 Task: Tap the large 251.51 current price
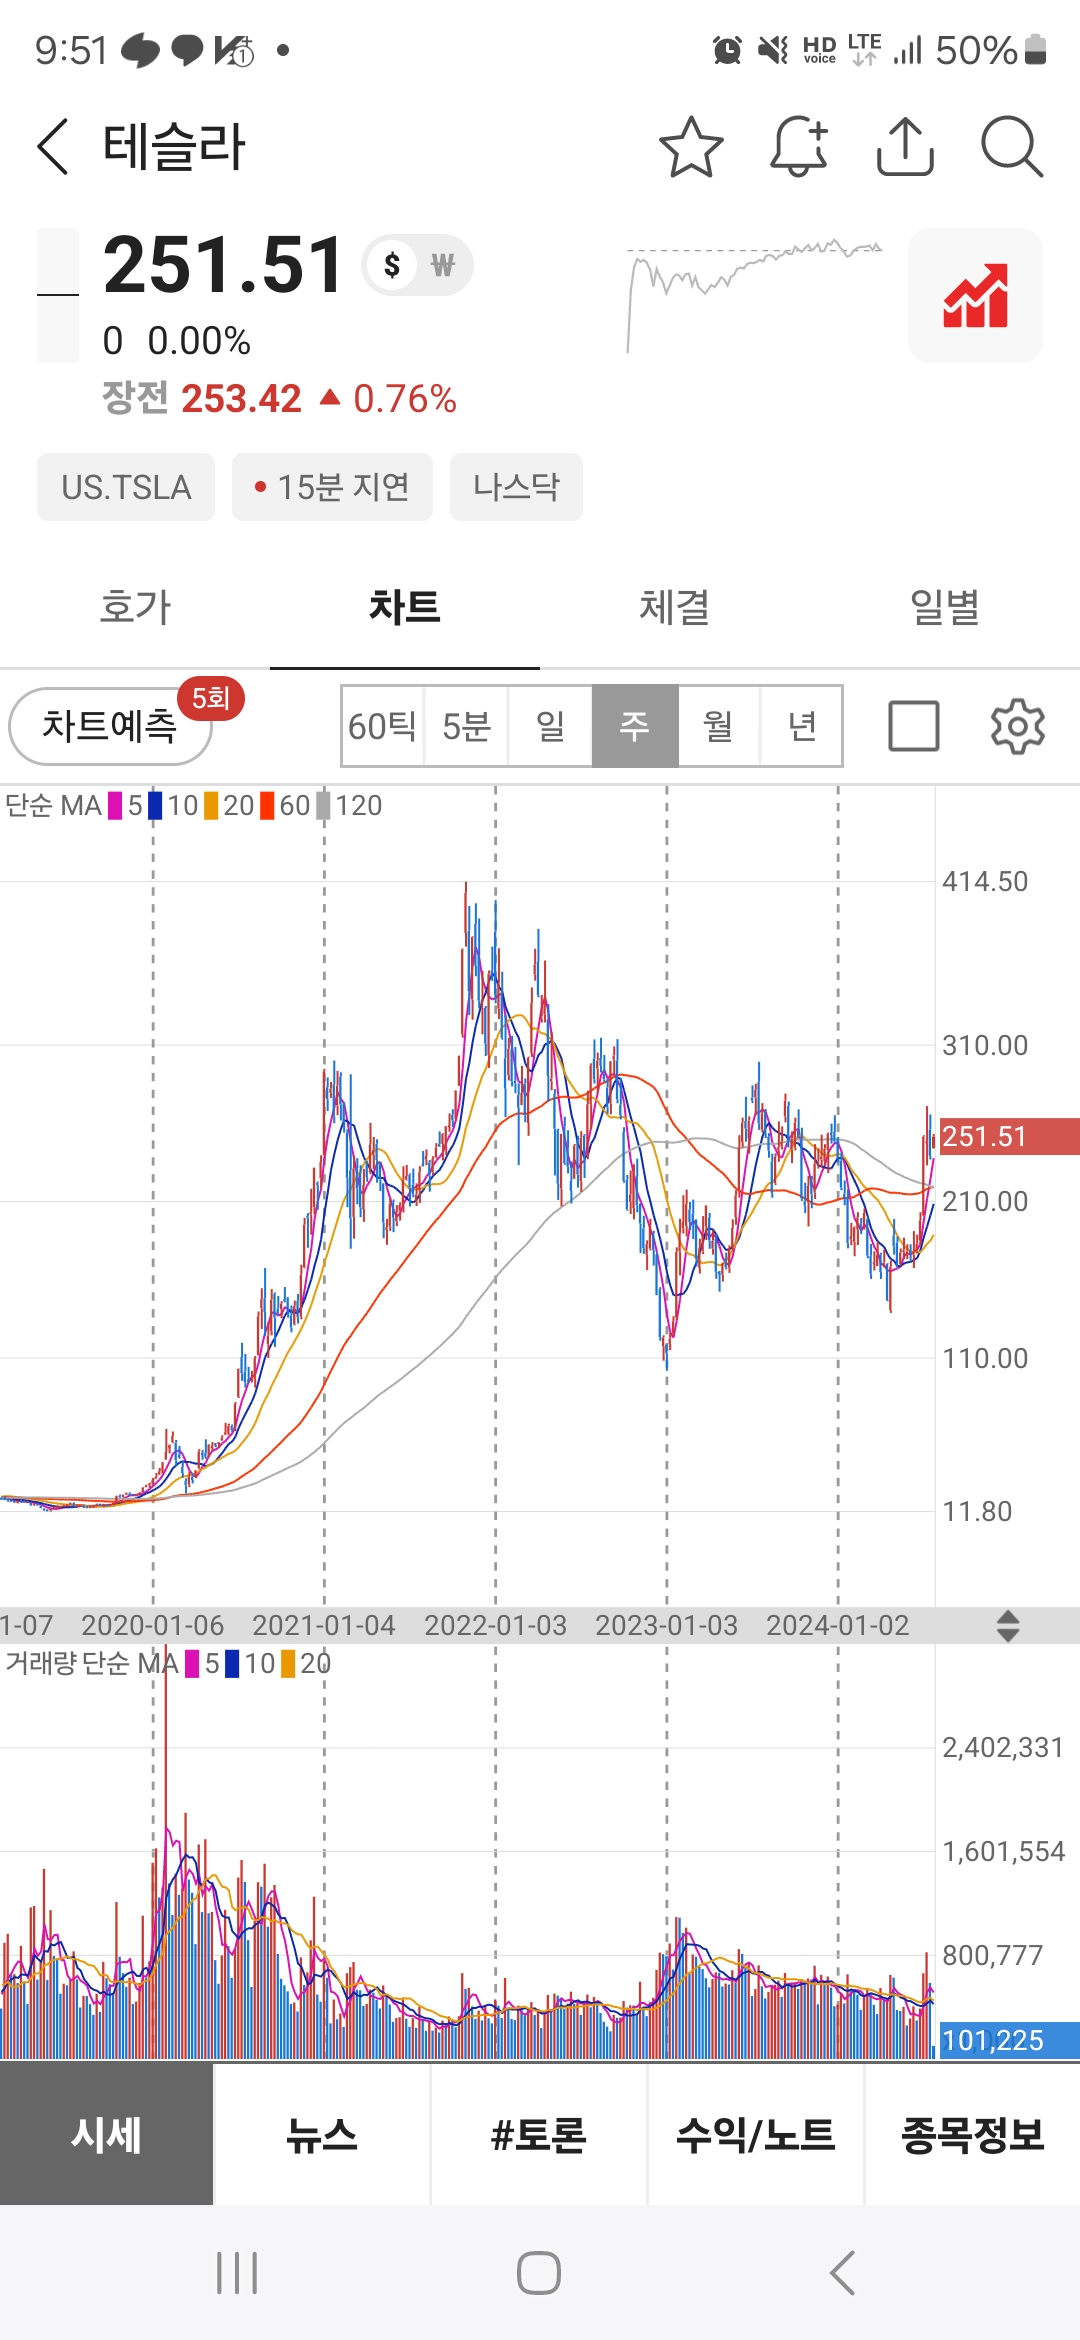click(224, 266)
